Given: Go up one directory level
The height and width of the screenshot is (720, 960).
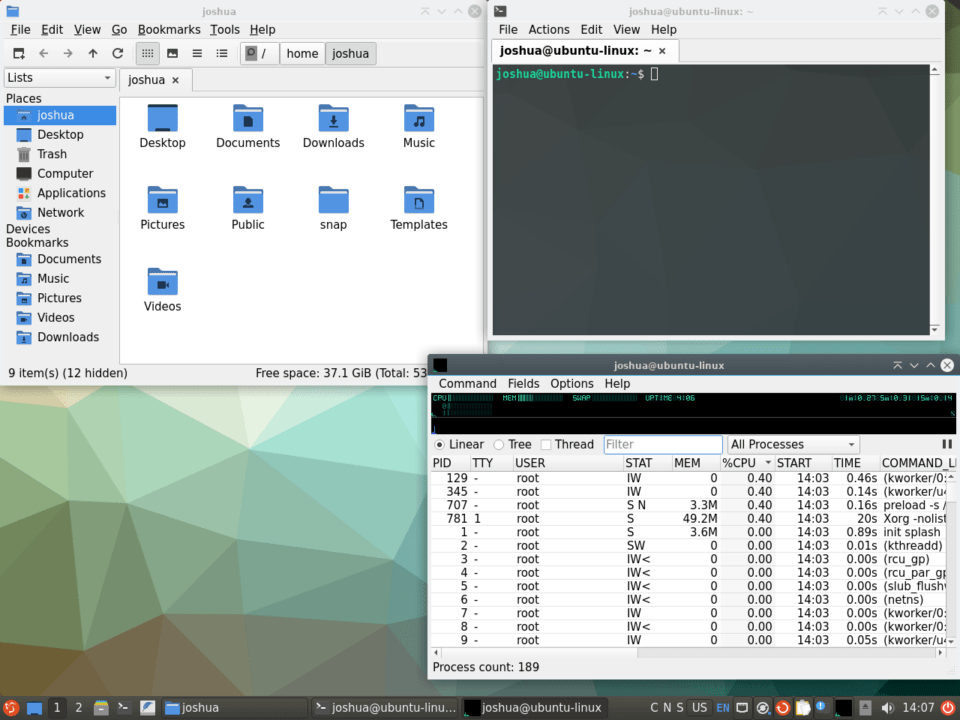Looking at the screenshot, I should 92,53.
